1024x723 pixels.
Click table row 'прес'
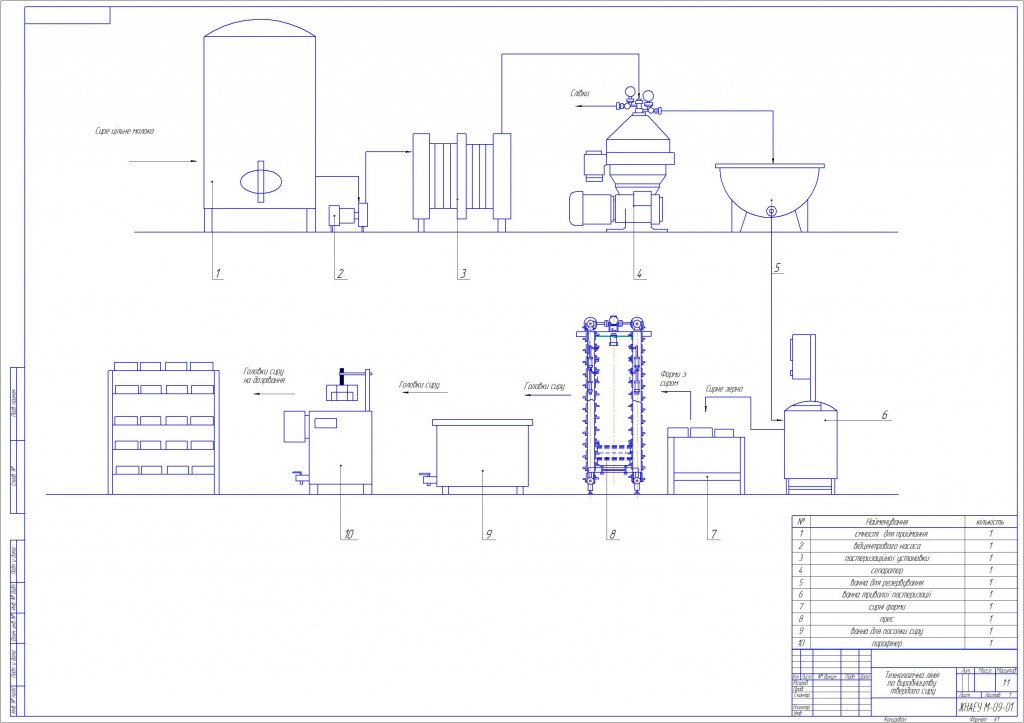(x=904, y=619)
